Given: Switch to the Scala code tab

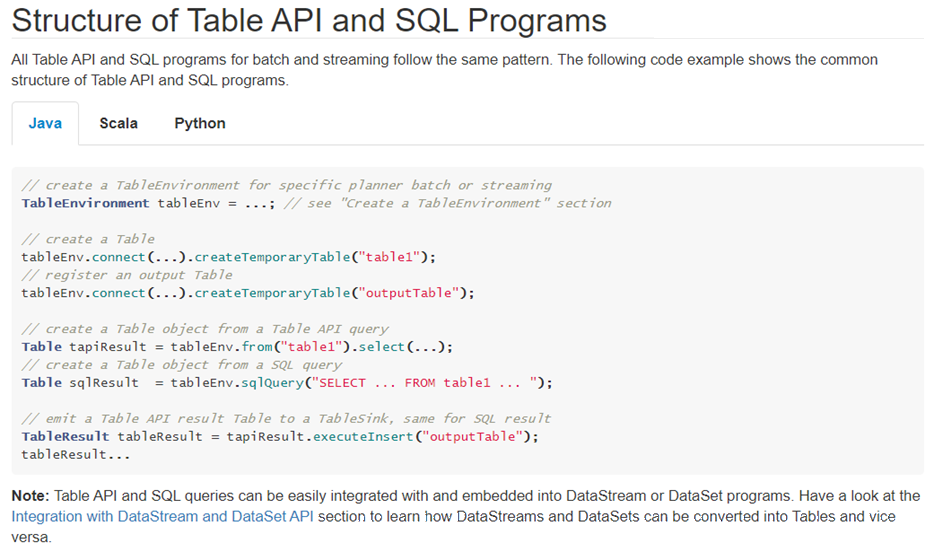Looking at the screenshot, I should [119, 123].
